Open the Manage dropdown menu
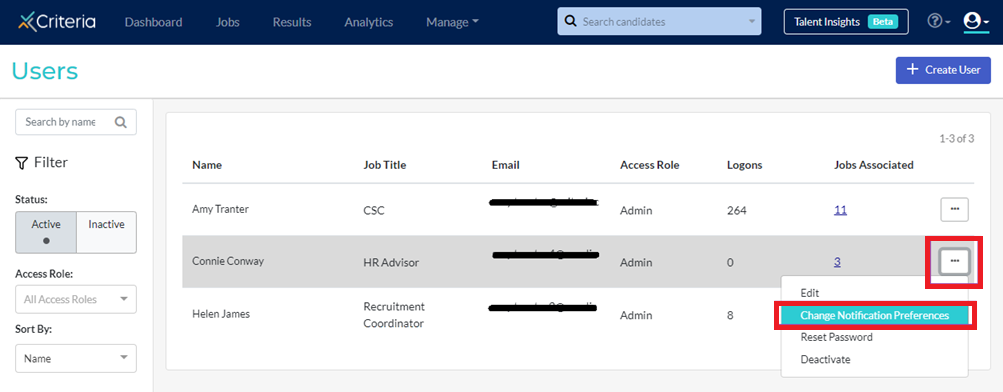The image size is (1003, 392). (452, 22)
